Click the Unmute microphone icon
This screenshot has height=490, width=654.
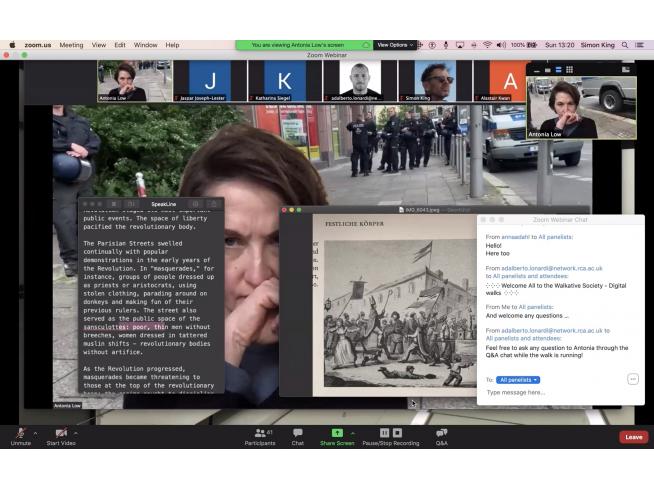21,433
